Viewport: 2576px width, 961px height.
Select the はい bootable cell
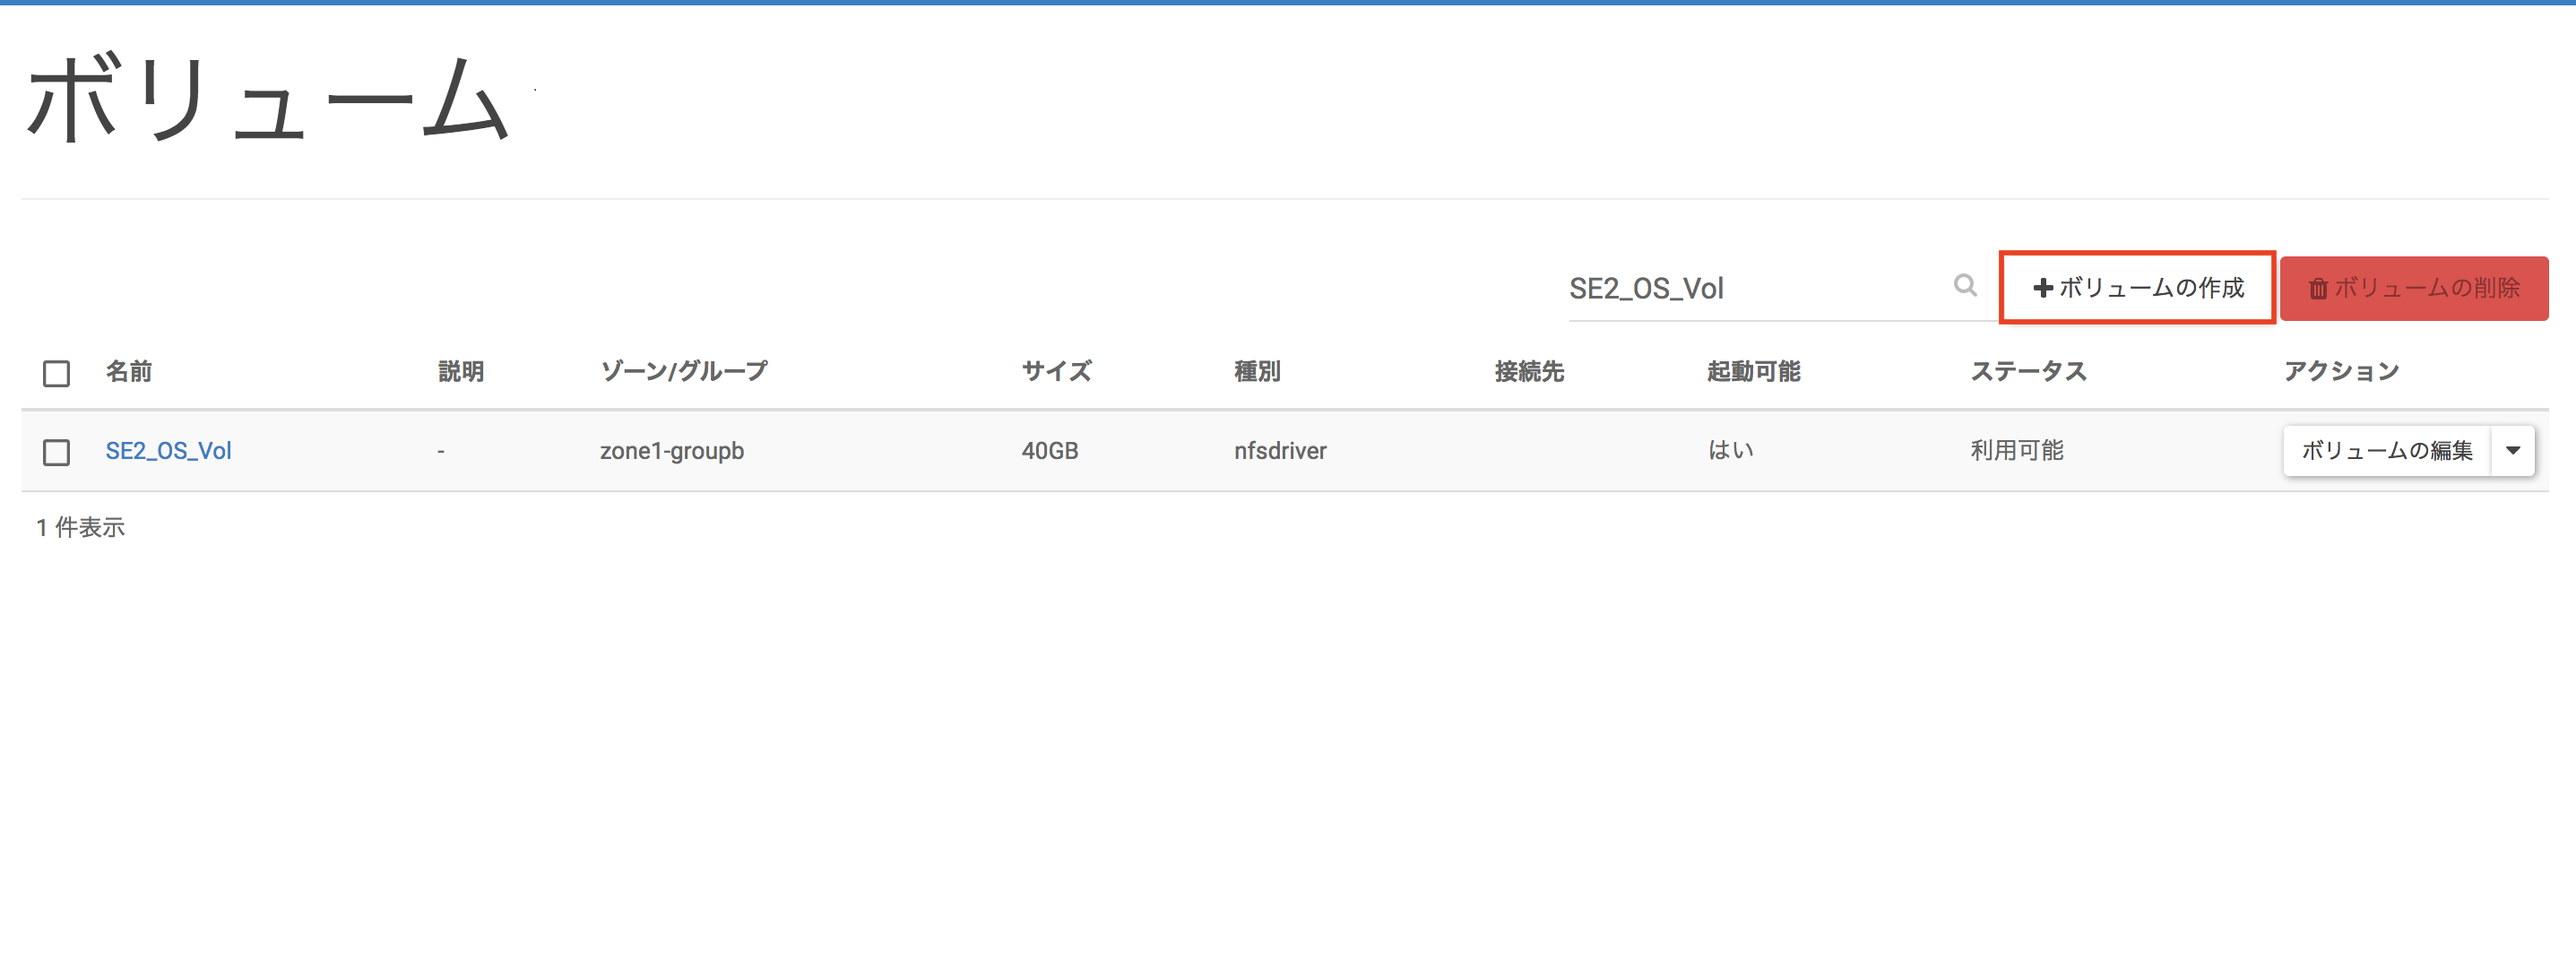[x=1731, y=451]
